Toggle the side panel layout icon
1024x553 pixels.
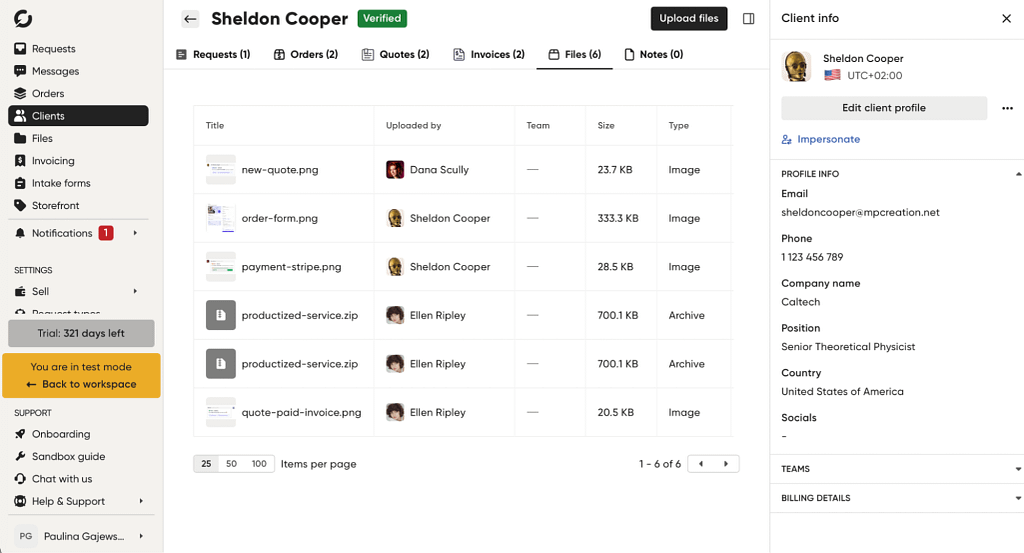point(748,18)
